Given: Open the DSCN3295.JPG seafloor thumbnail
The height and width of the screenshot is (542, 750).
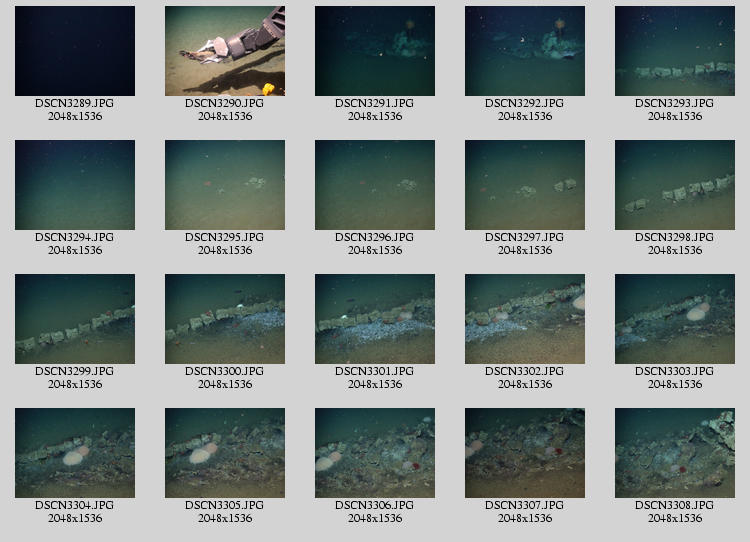Looking at the screenshot, I should [225, 185].
